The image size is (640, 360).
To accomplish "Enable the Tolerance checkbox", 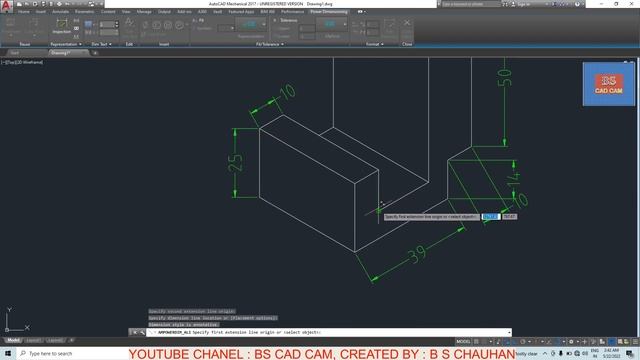I will pos(275,20).
